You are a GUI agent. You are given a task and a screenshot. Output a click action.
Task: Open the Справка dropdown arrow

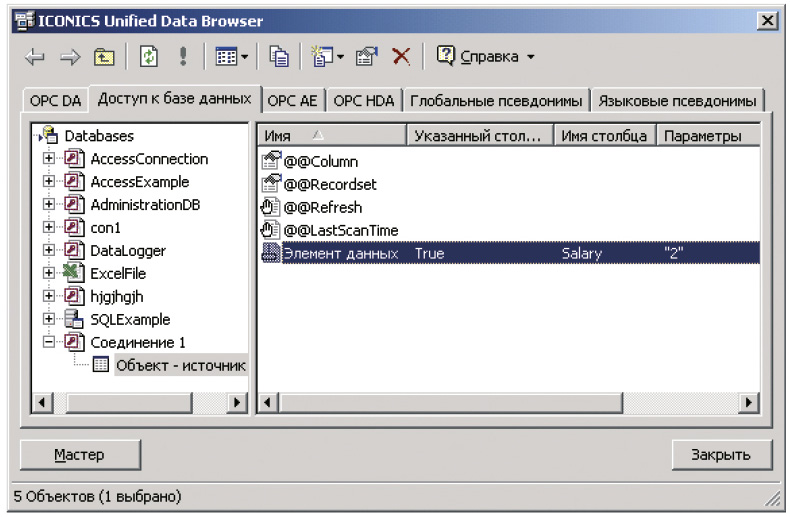tap(531, 57)
